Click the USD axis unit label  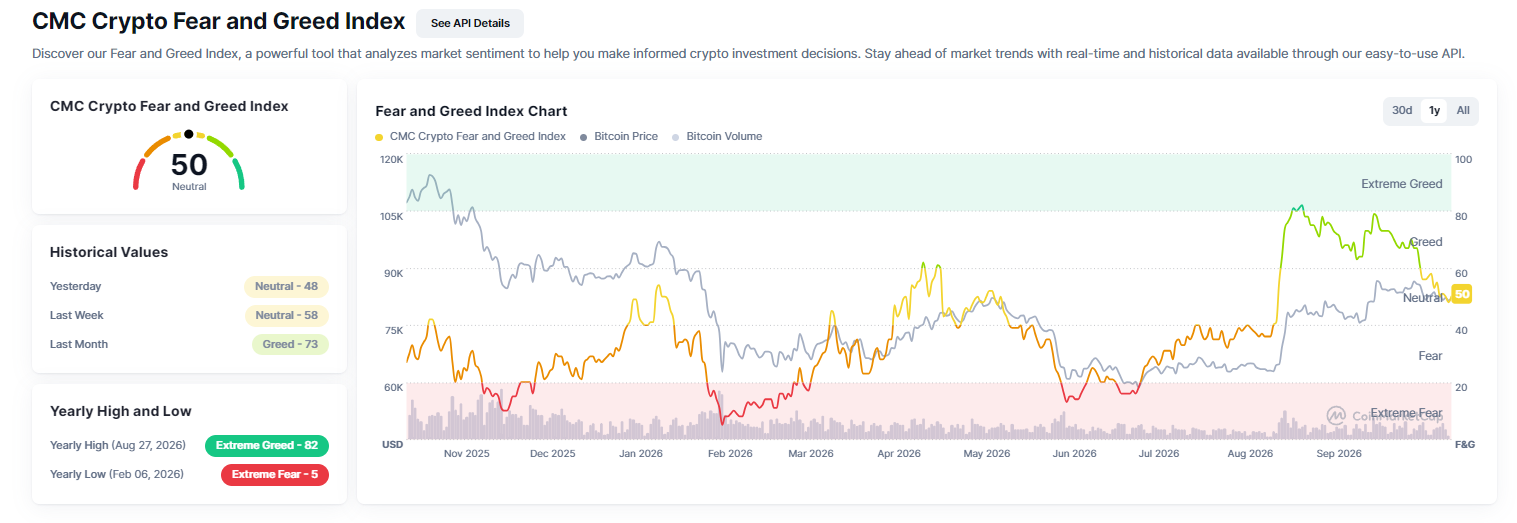[392, 443]
